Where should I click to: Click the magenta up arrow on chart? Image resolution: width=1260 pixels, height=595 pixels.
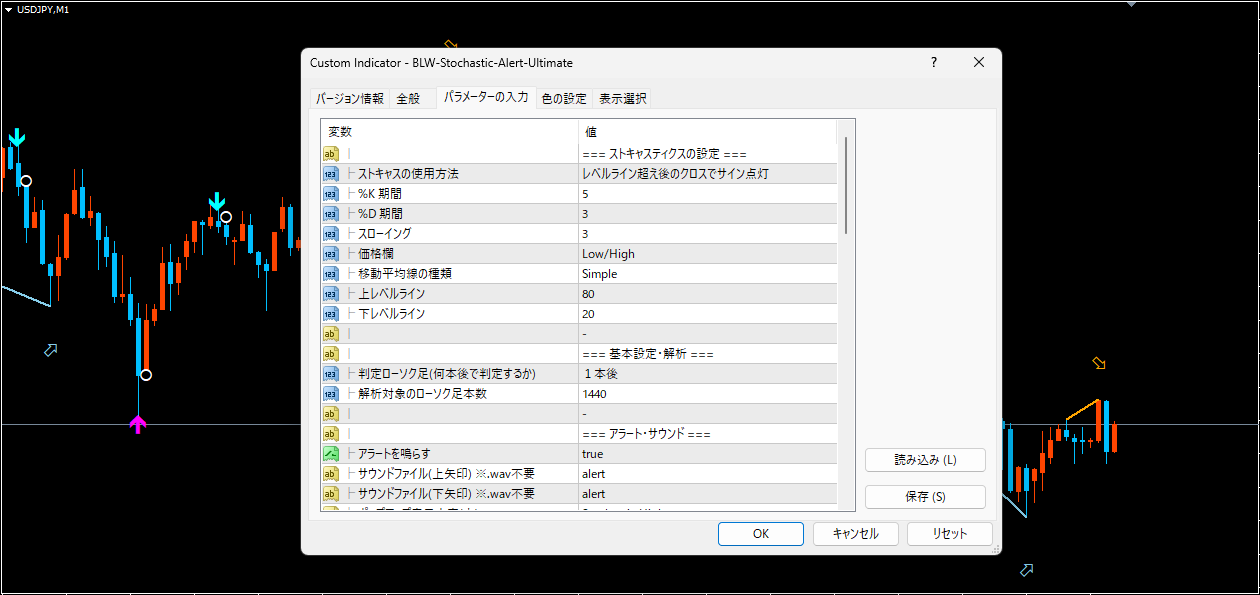[x=138, y=424]
